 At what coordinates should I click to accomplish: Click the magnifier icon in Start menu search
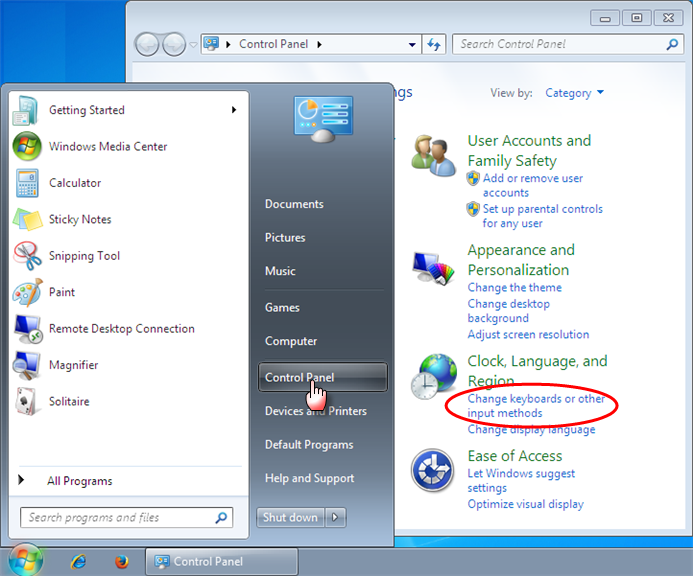coord(221,517)
